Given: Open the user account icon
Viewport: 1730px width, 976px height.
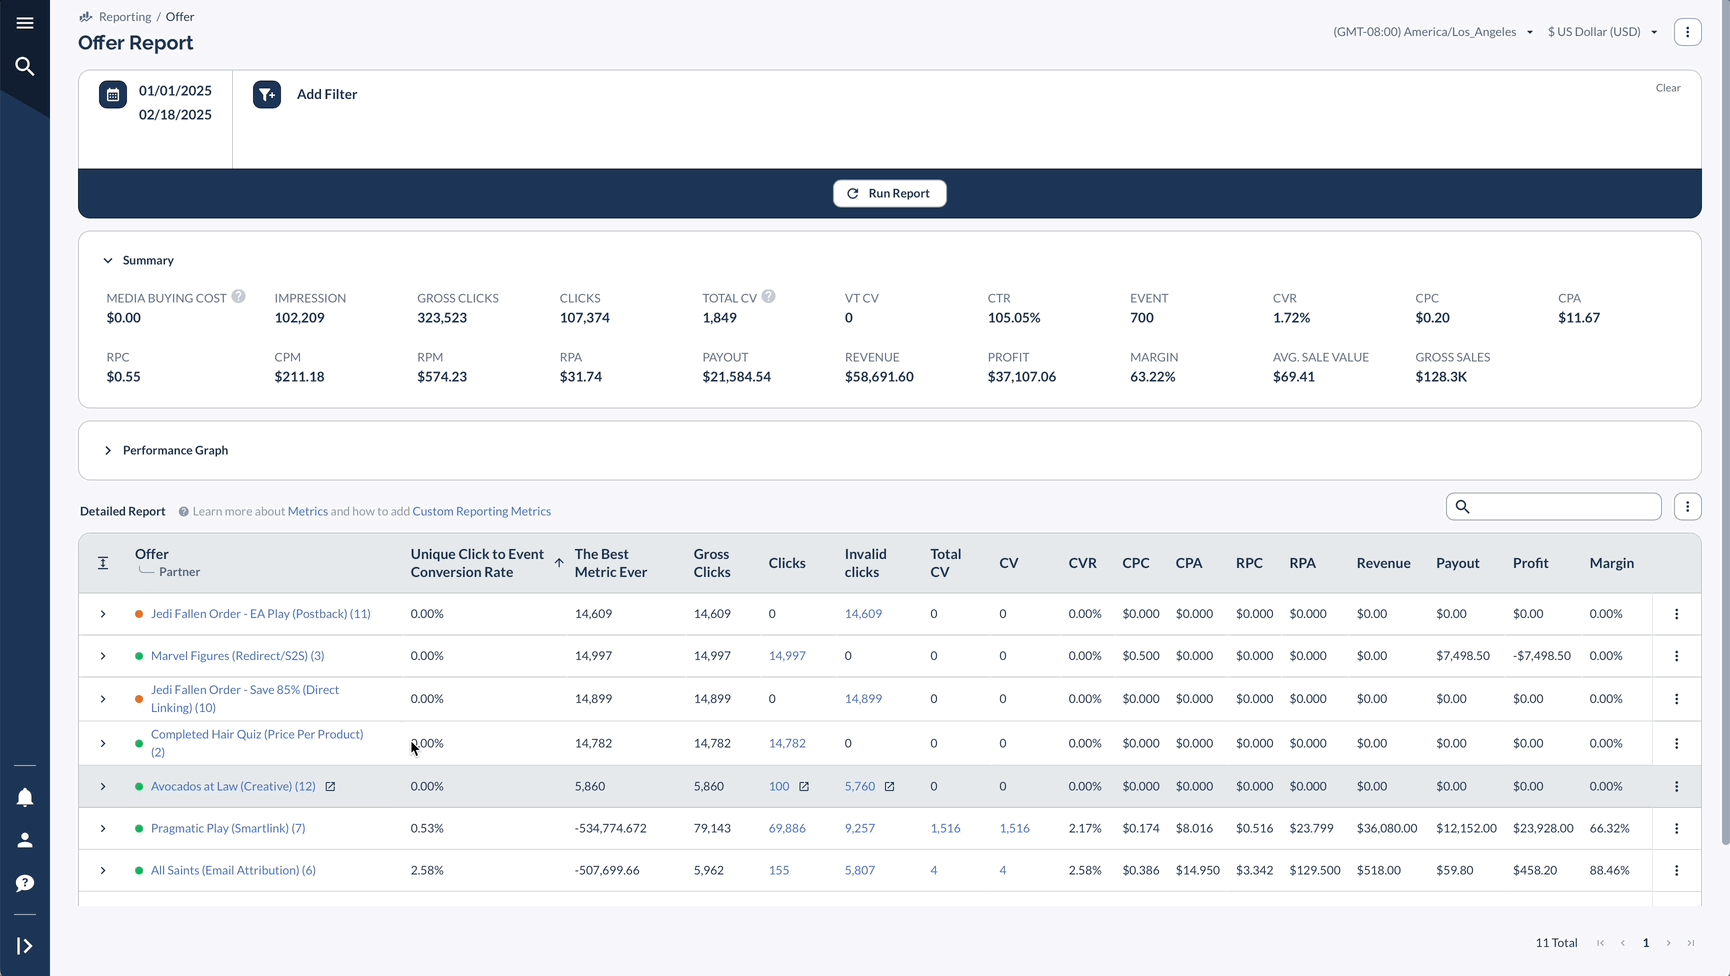Looking at the screenshot, I should pos(25,840).
